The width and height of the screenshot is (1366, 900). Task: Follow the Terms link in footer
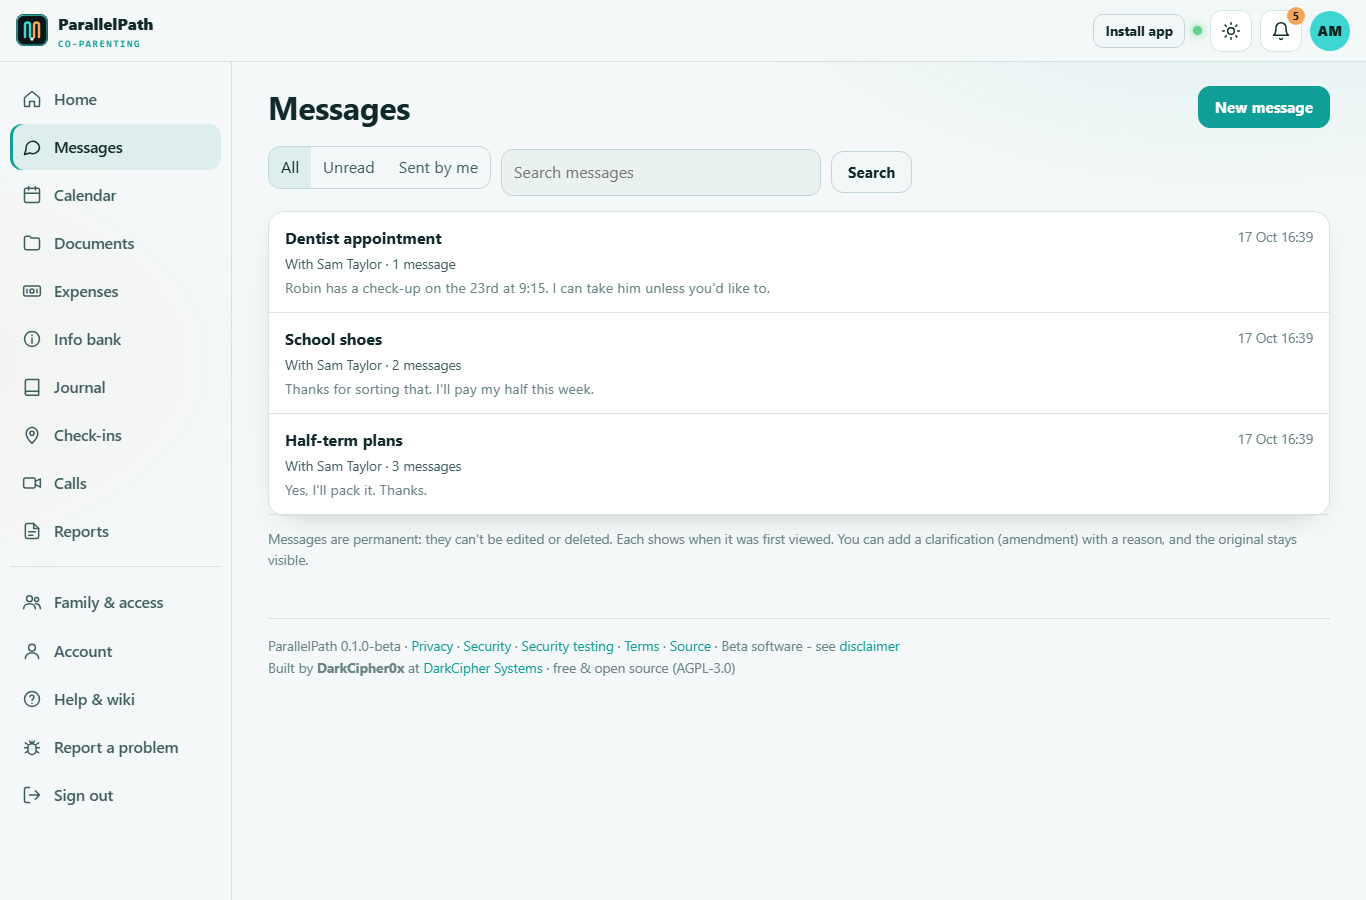[642, 646]
